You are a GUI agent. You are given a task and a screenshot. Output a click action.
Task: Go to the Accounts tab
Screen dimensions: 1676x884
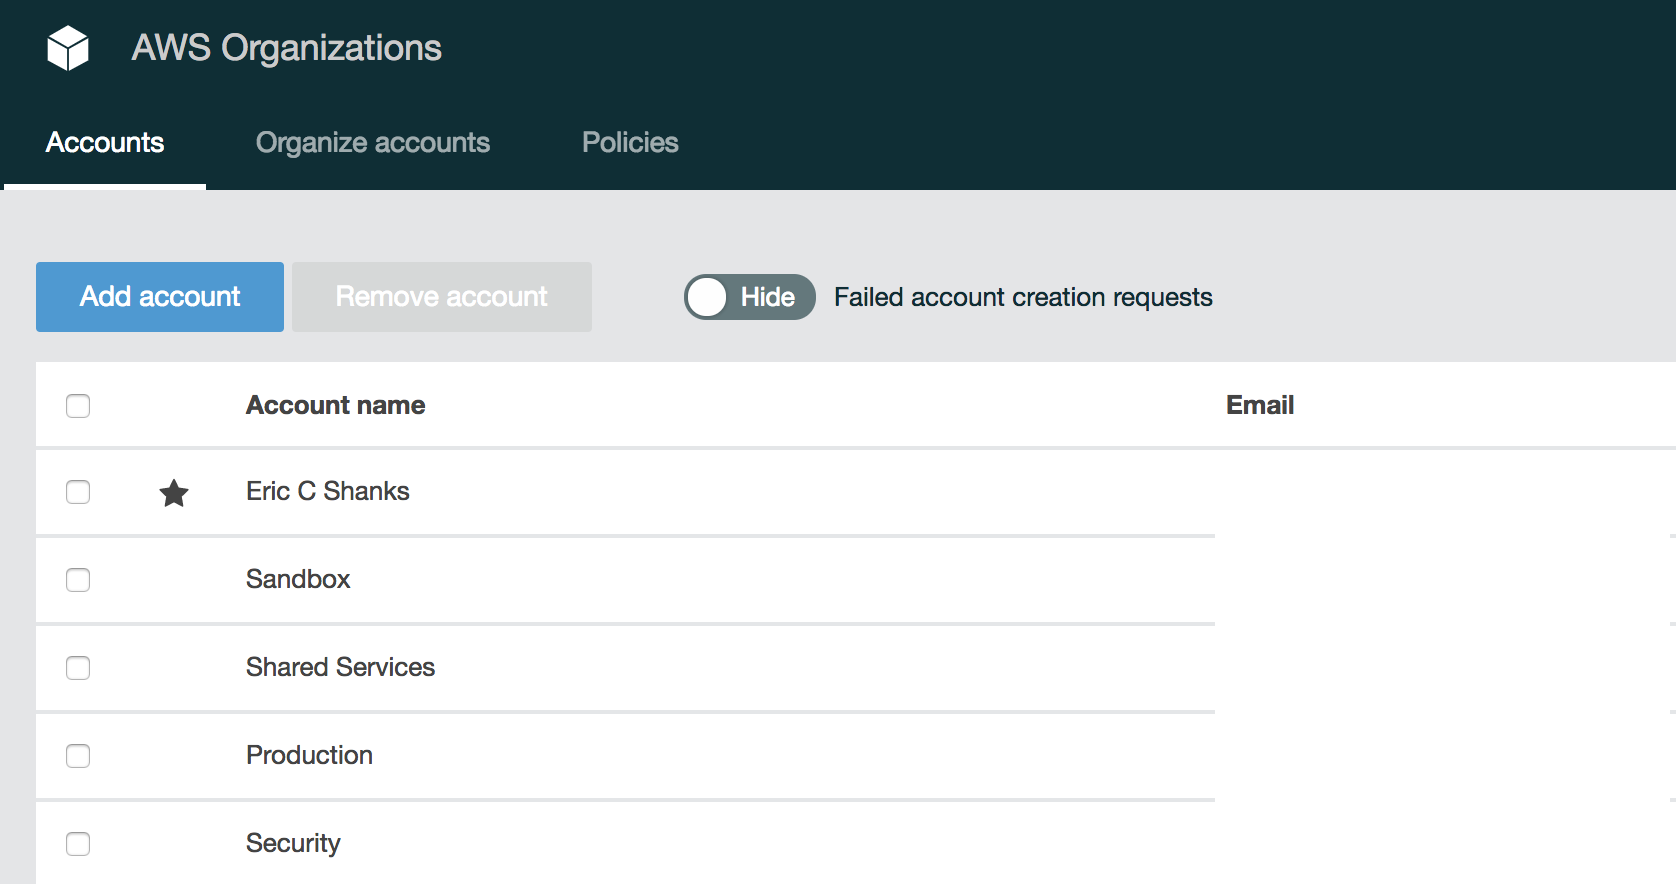pyautogui.click(x=105, y=143)
